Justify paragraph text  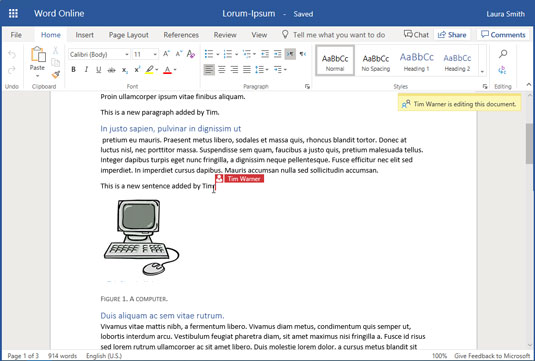pos(247,70)
